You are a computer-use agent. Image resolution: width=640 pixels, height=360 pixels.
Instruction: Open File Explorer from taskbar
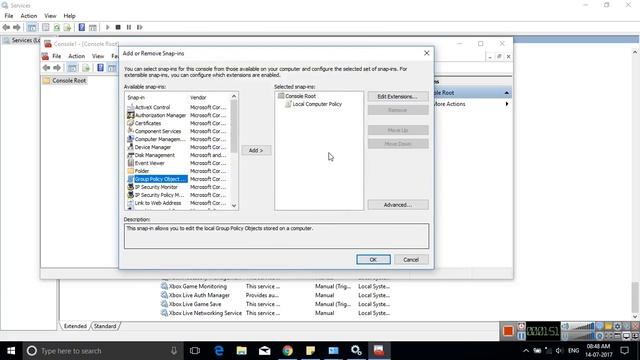point(242,351)
